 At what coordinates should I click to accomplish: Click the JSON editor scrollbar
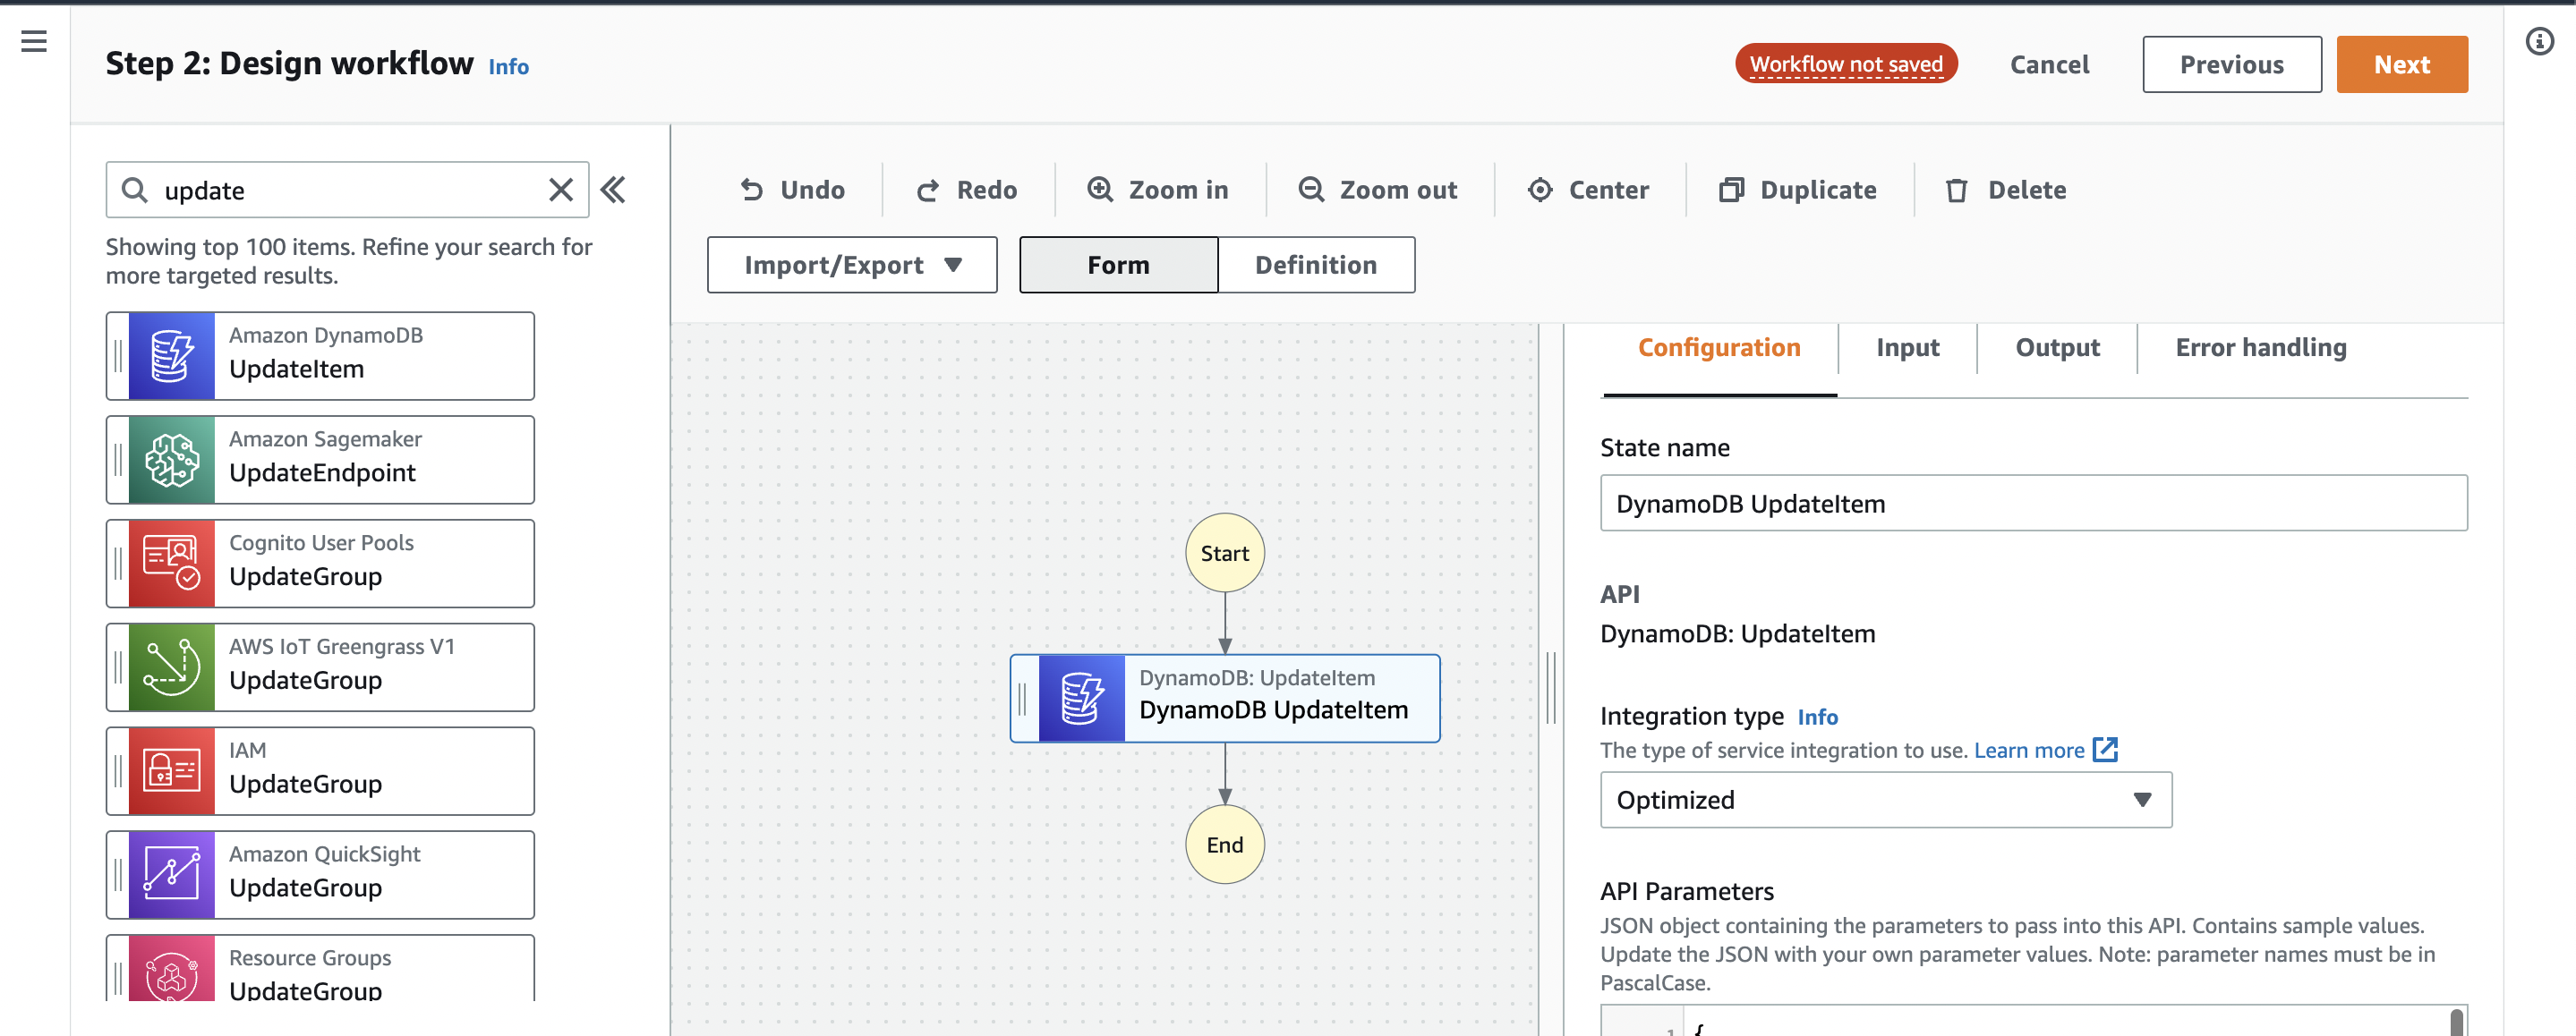(x=2457, y=1022)
